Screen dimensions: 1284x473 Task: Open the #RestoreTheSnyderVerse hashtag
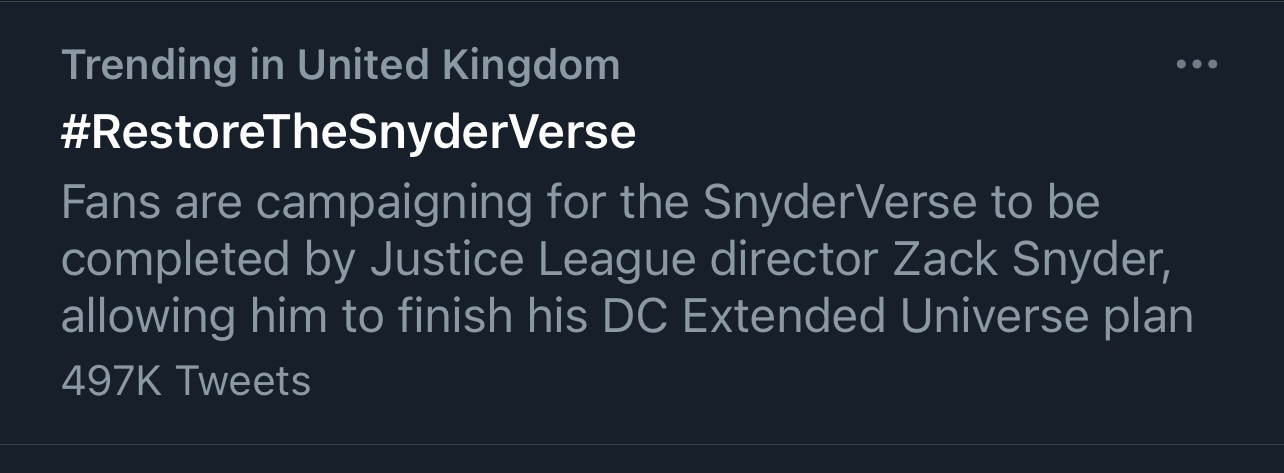click(x=348, y=133)
